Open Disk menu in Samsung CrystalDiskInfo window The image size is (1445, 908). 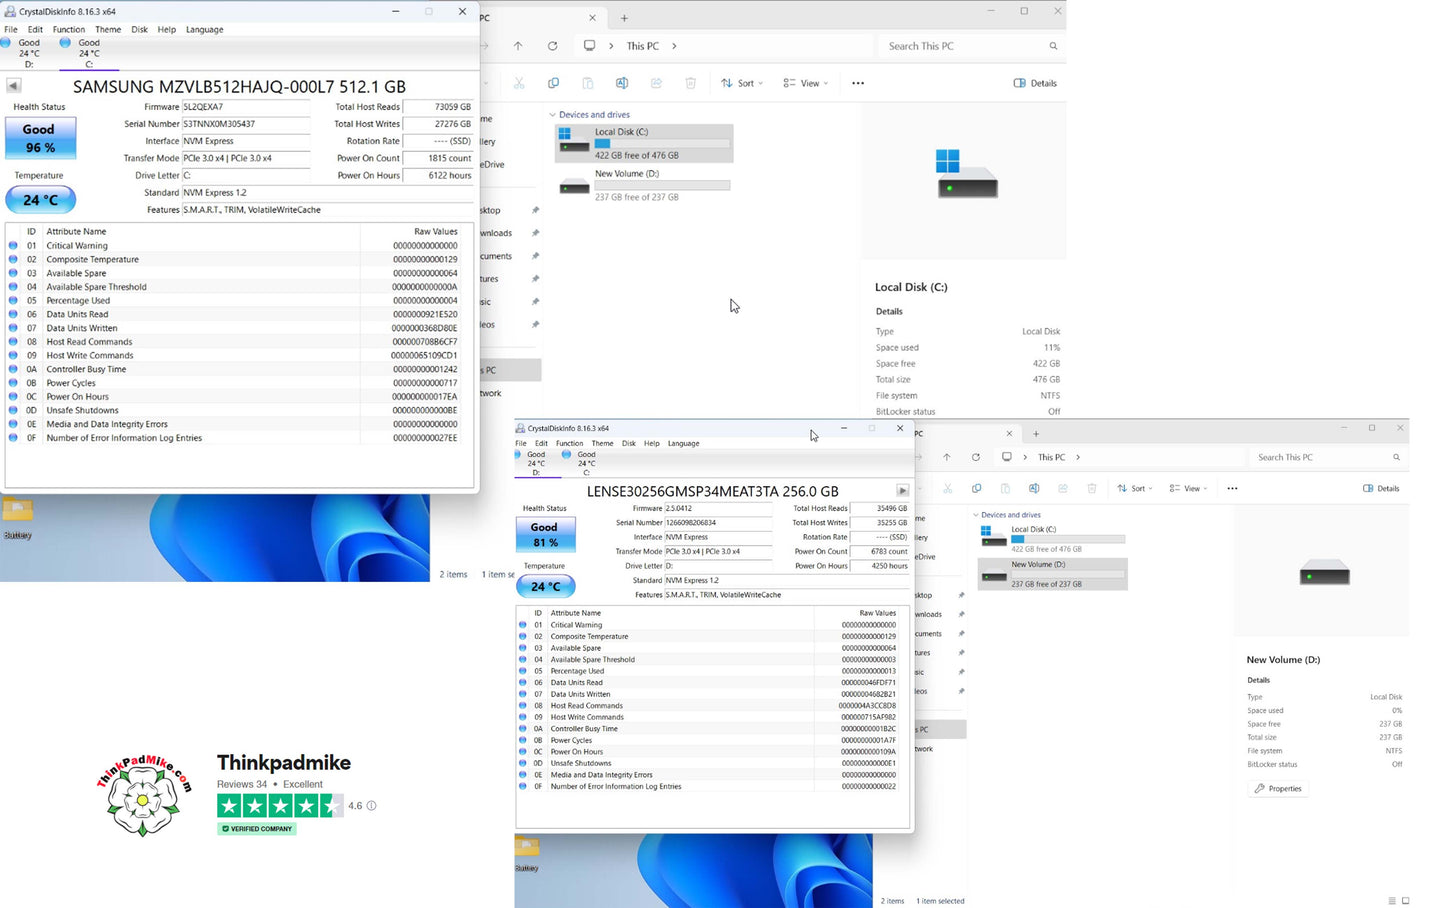[x=139, y=29]
